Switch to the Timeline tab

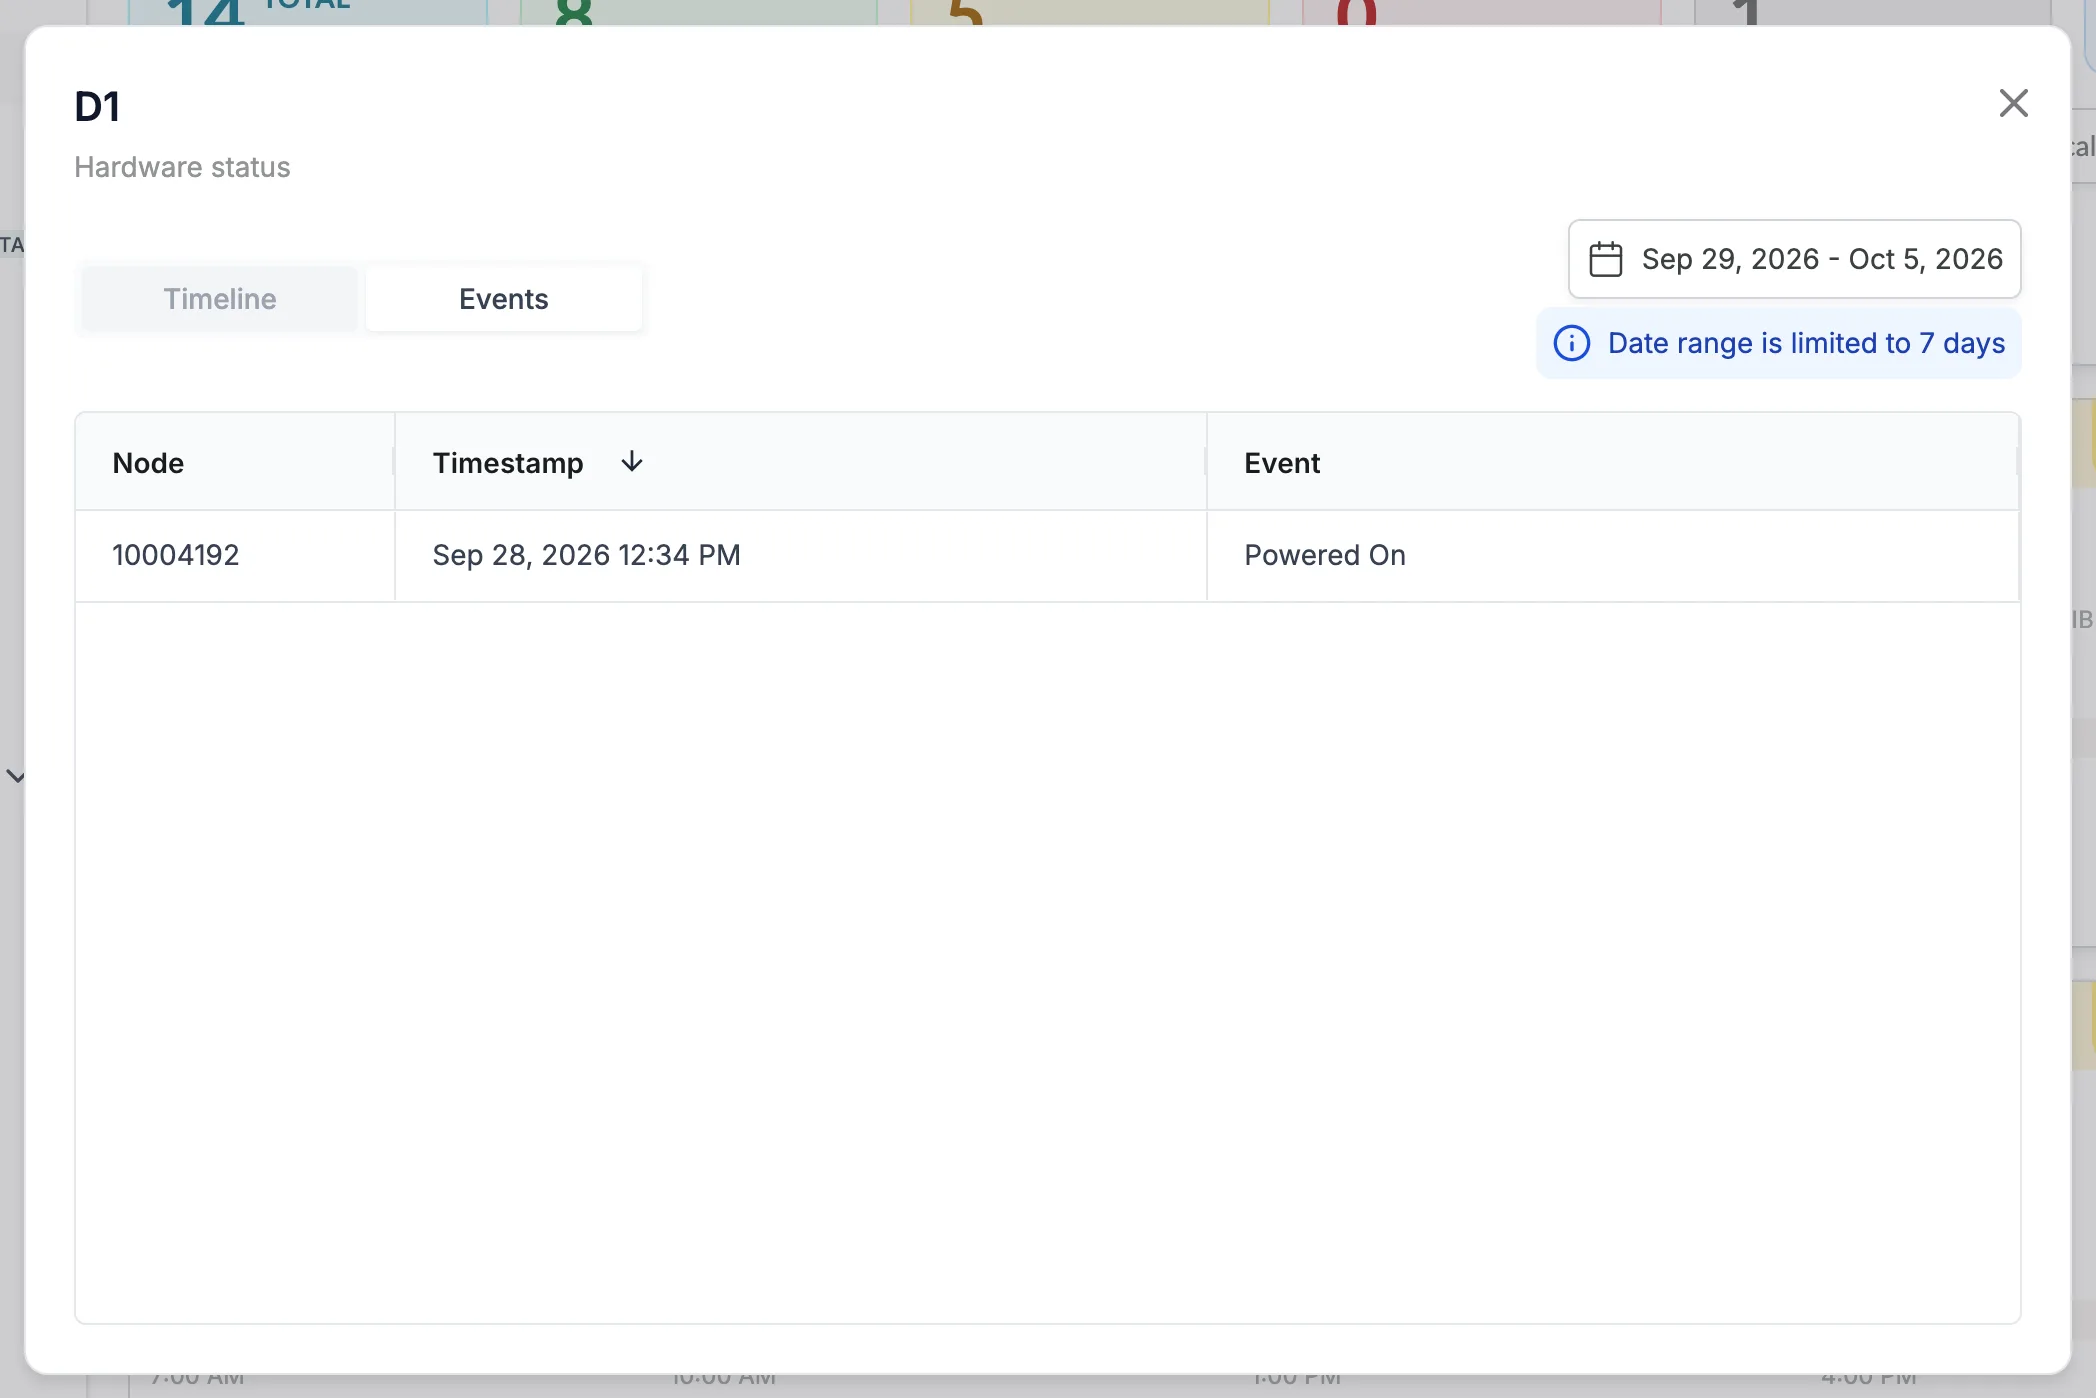(x=219, y=299)
